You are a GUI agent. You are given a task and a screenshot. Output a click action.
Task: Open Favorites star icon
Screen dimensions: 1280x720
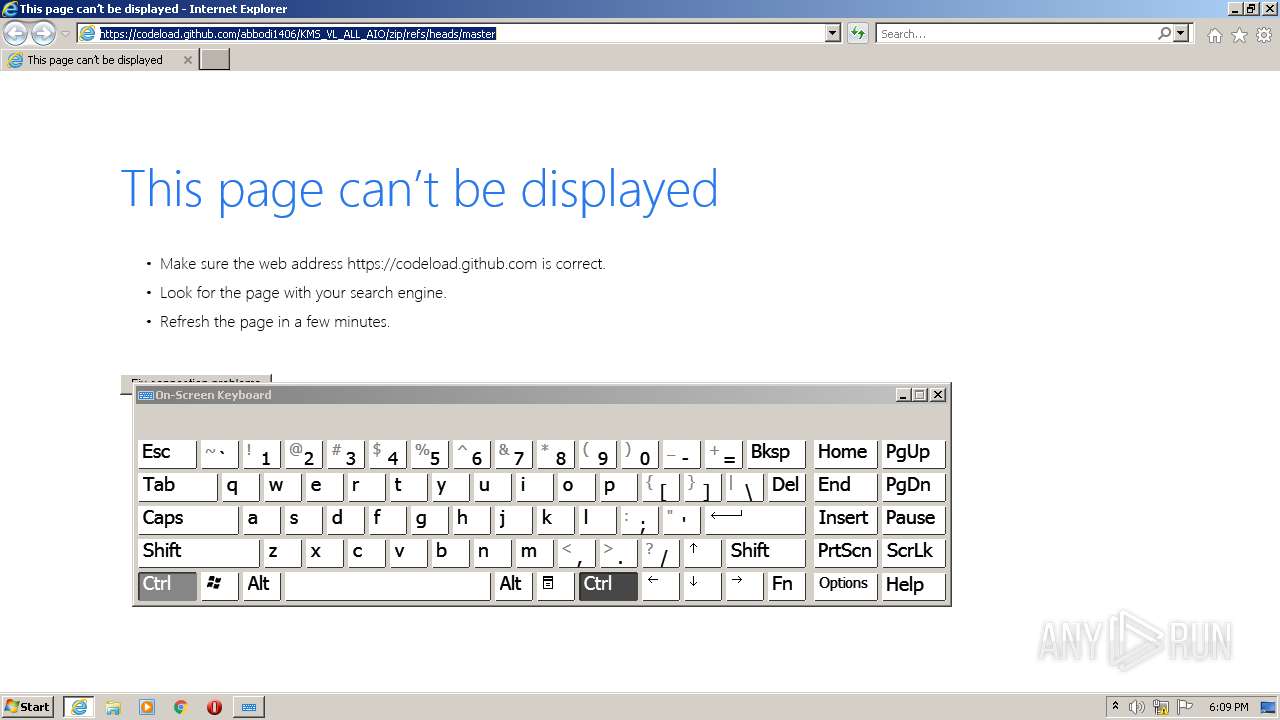click(1239, 35)
